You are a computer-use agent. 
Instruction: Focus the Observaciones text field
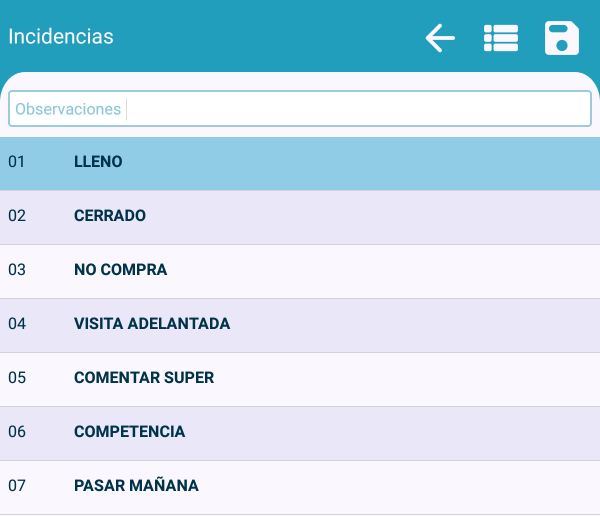tap(300, 109)
